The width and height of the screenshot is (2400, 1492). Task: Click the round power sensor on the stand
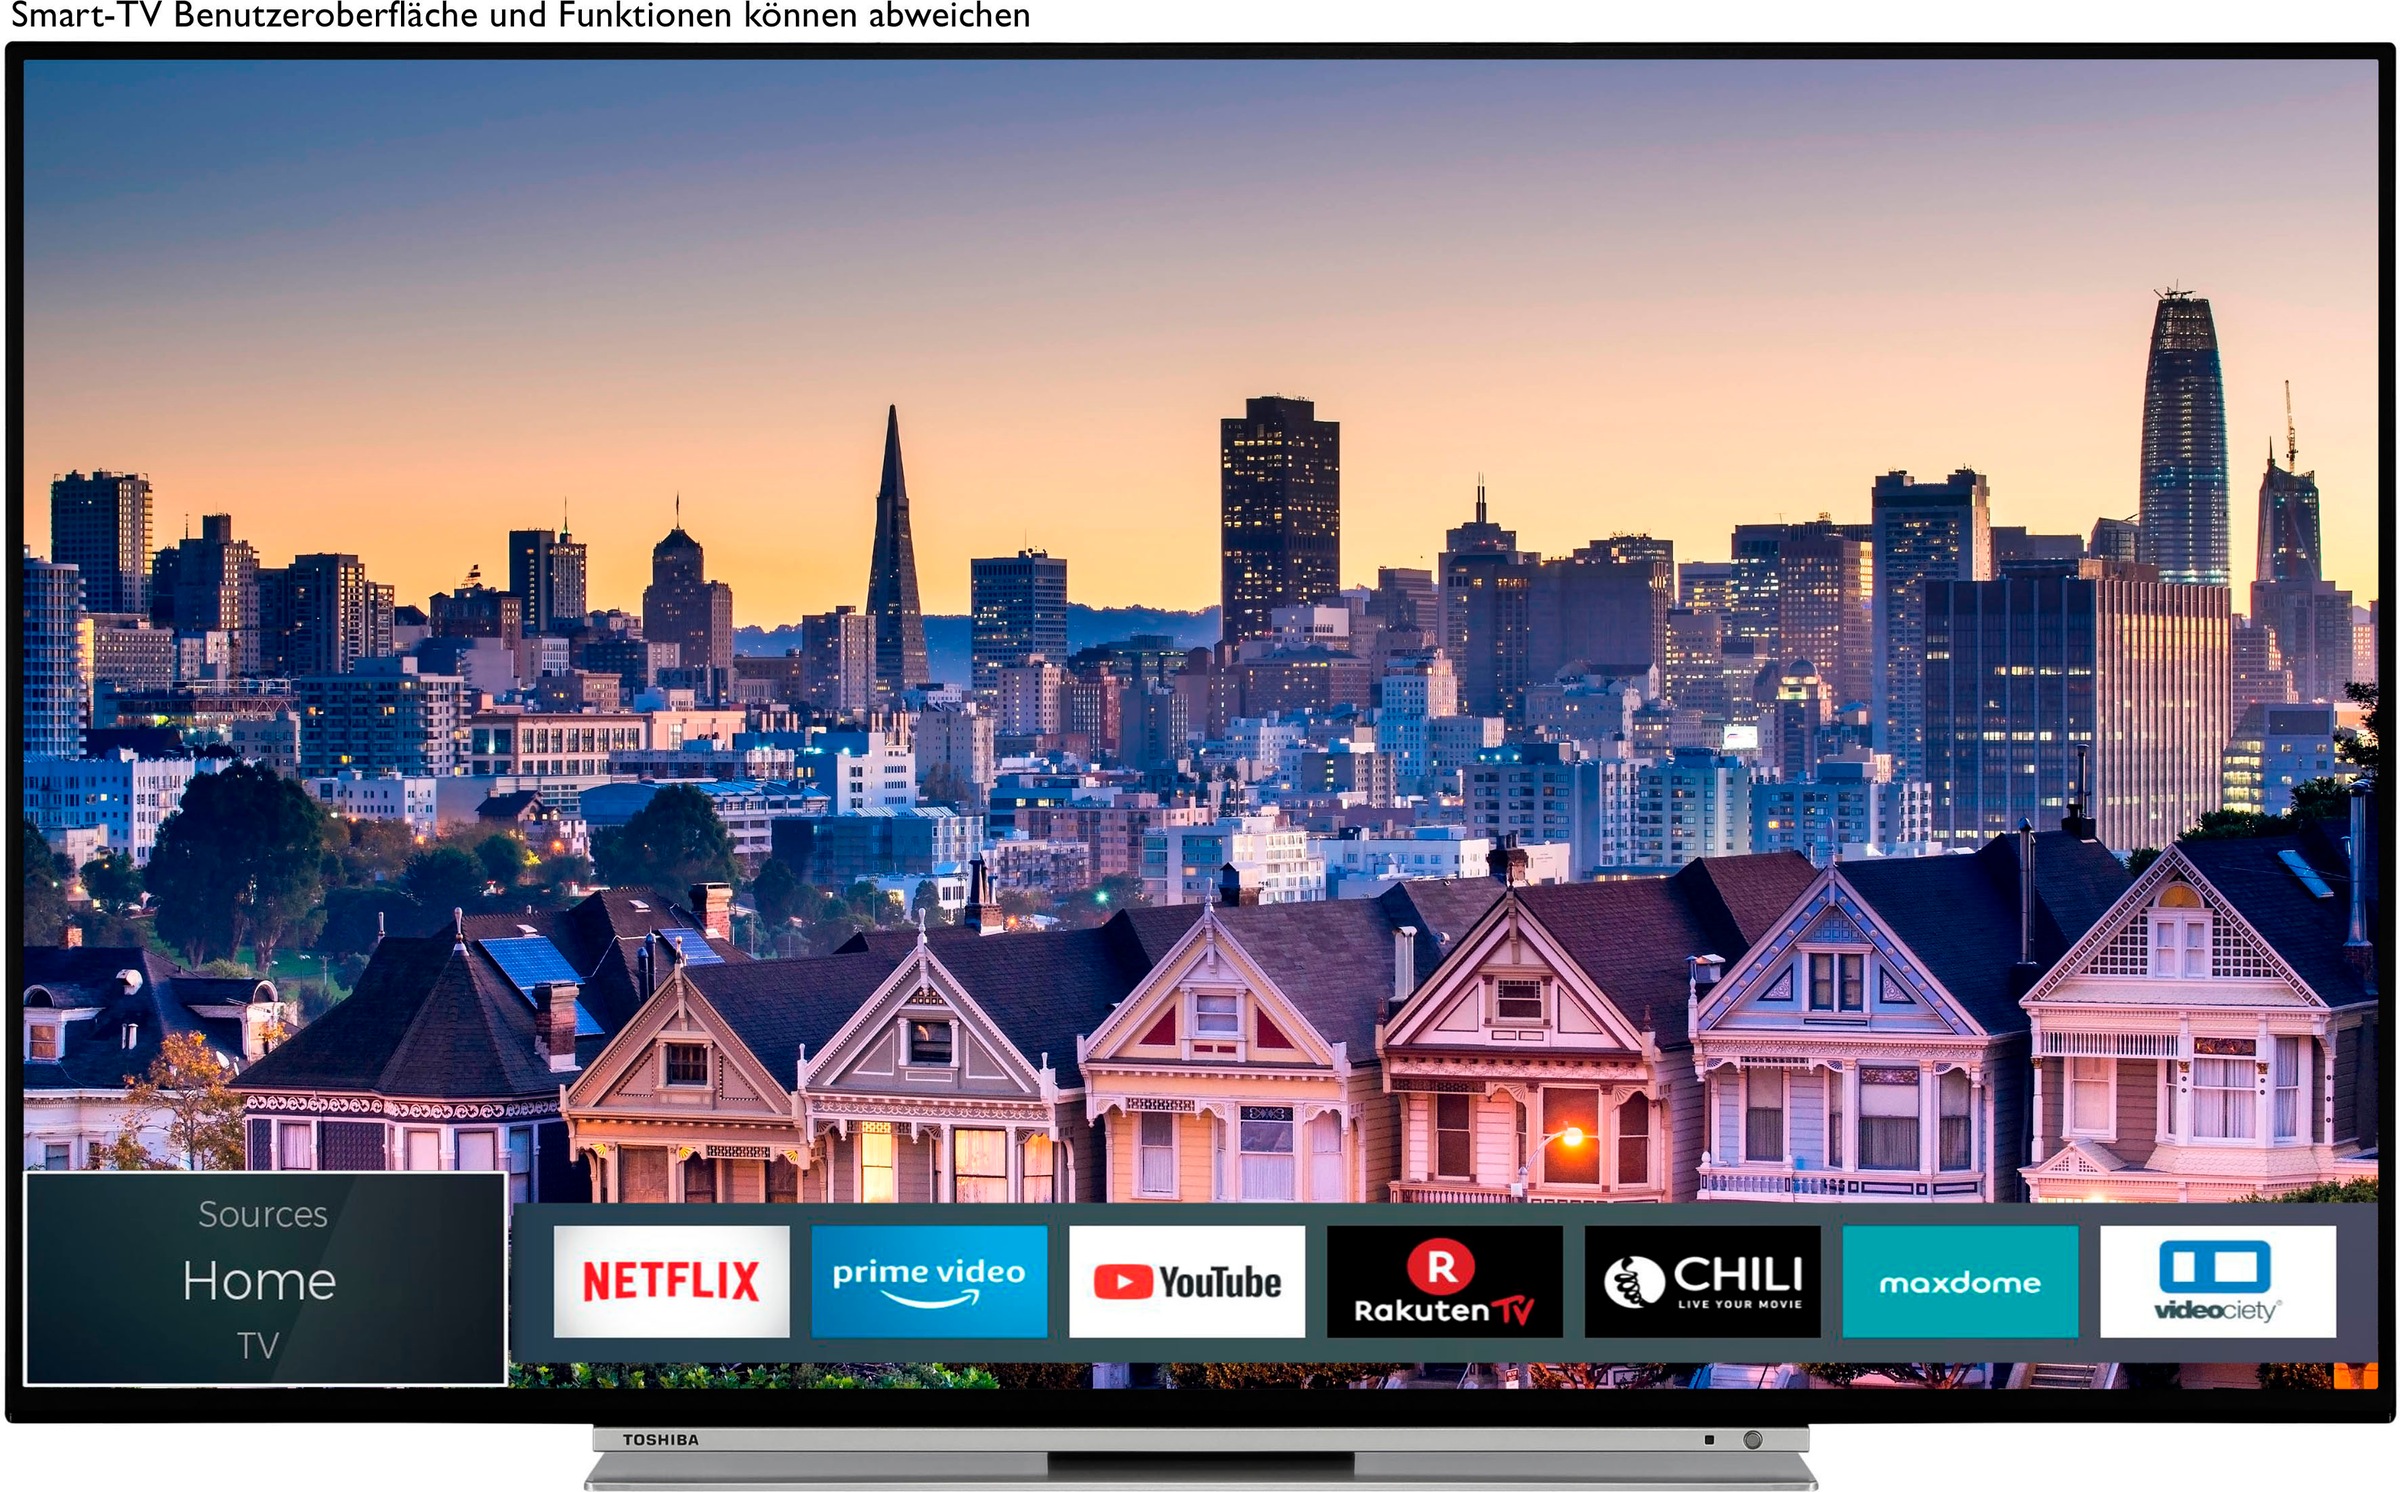(1752, 1440)
